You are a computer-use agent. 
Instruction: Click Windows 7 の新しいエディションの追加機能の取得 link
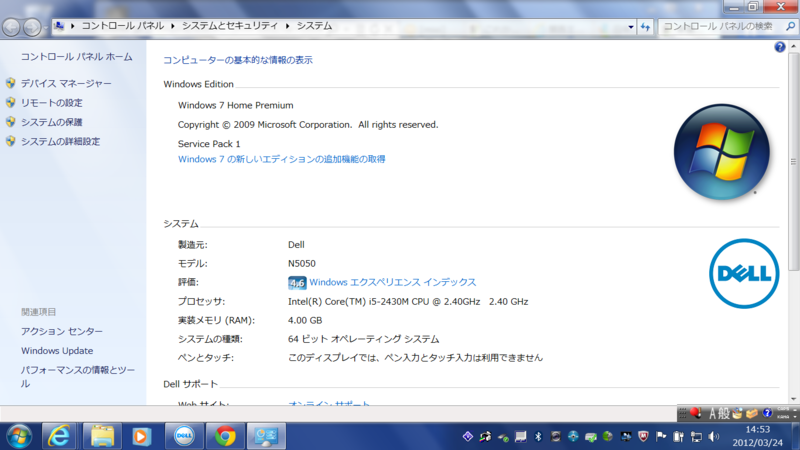[282, 159]
